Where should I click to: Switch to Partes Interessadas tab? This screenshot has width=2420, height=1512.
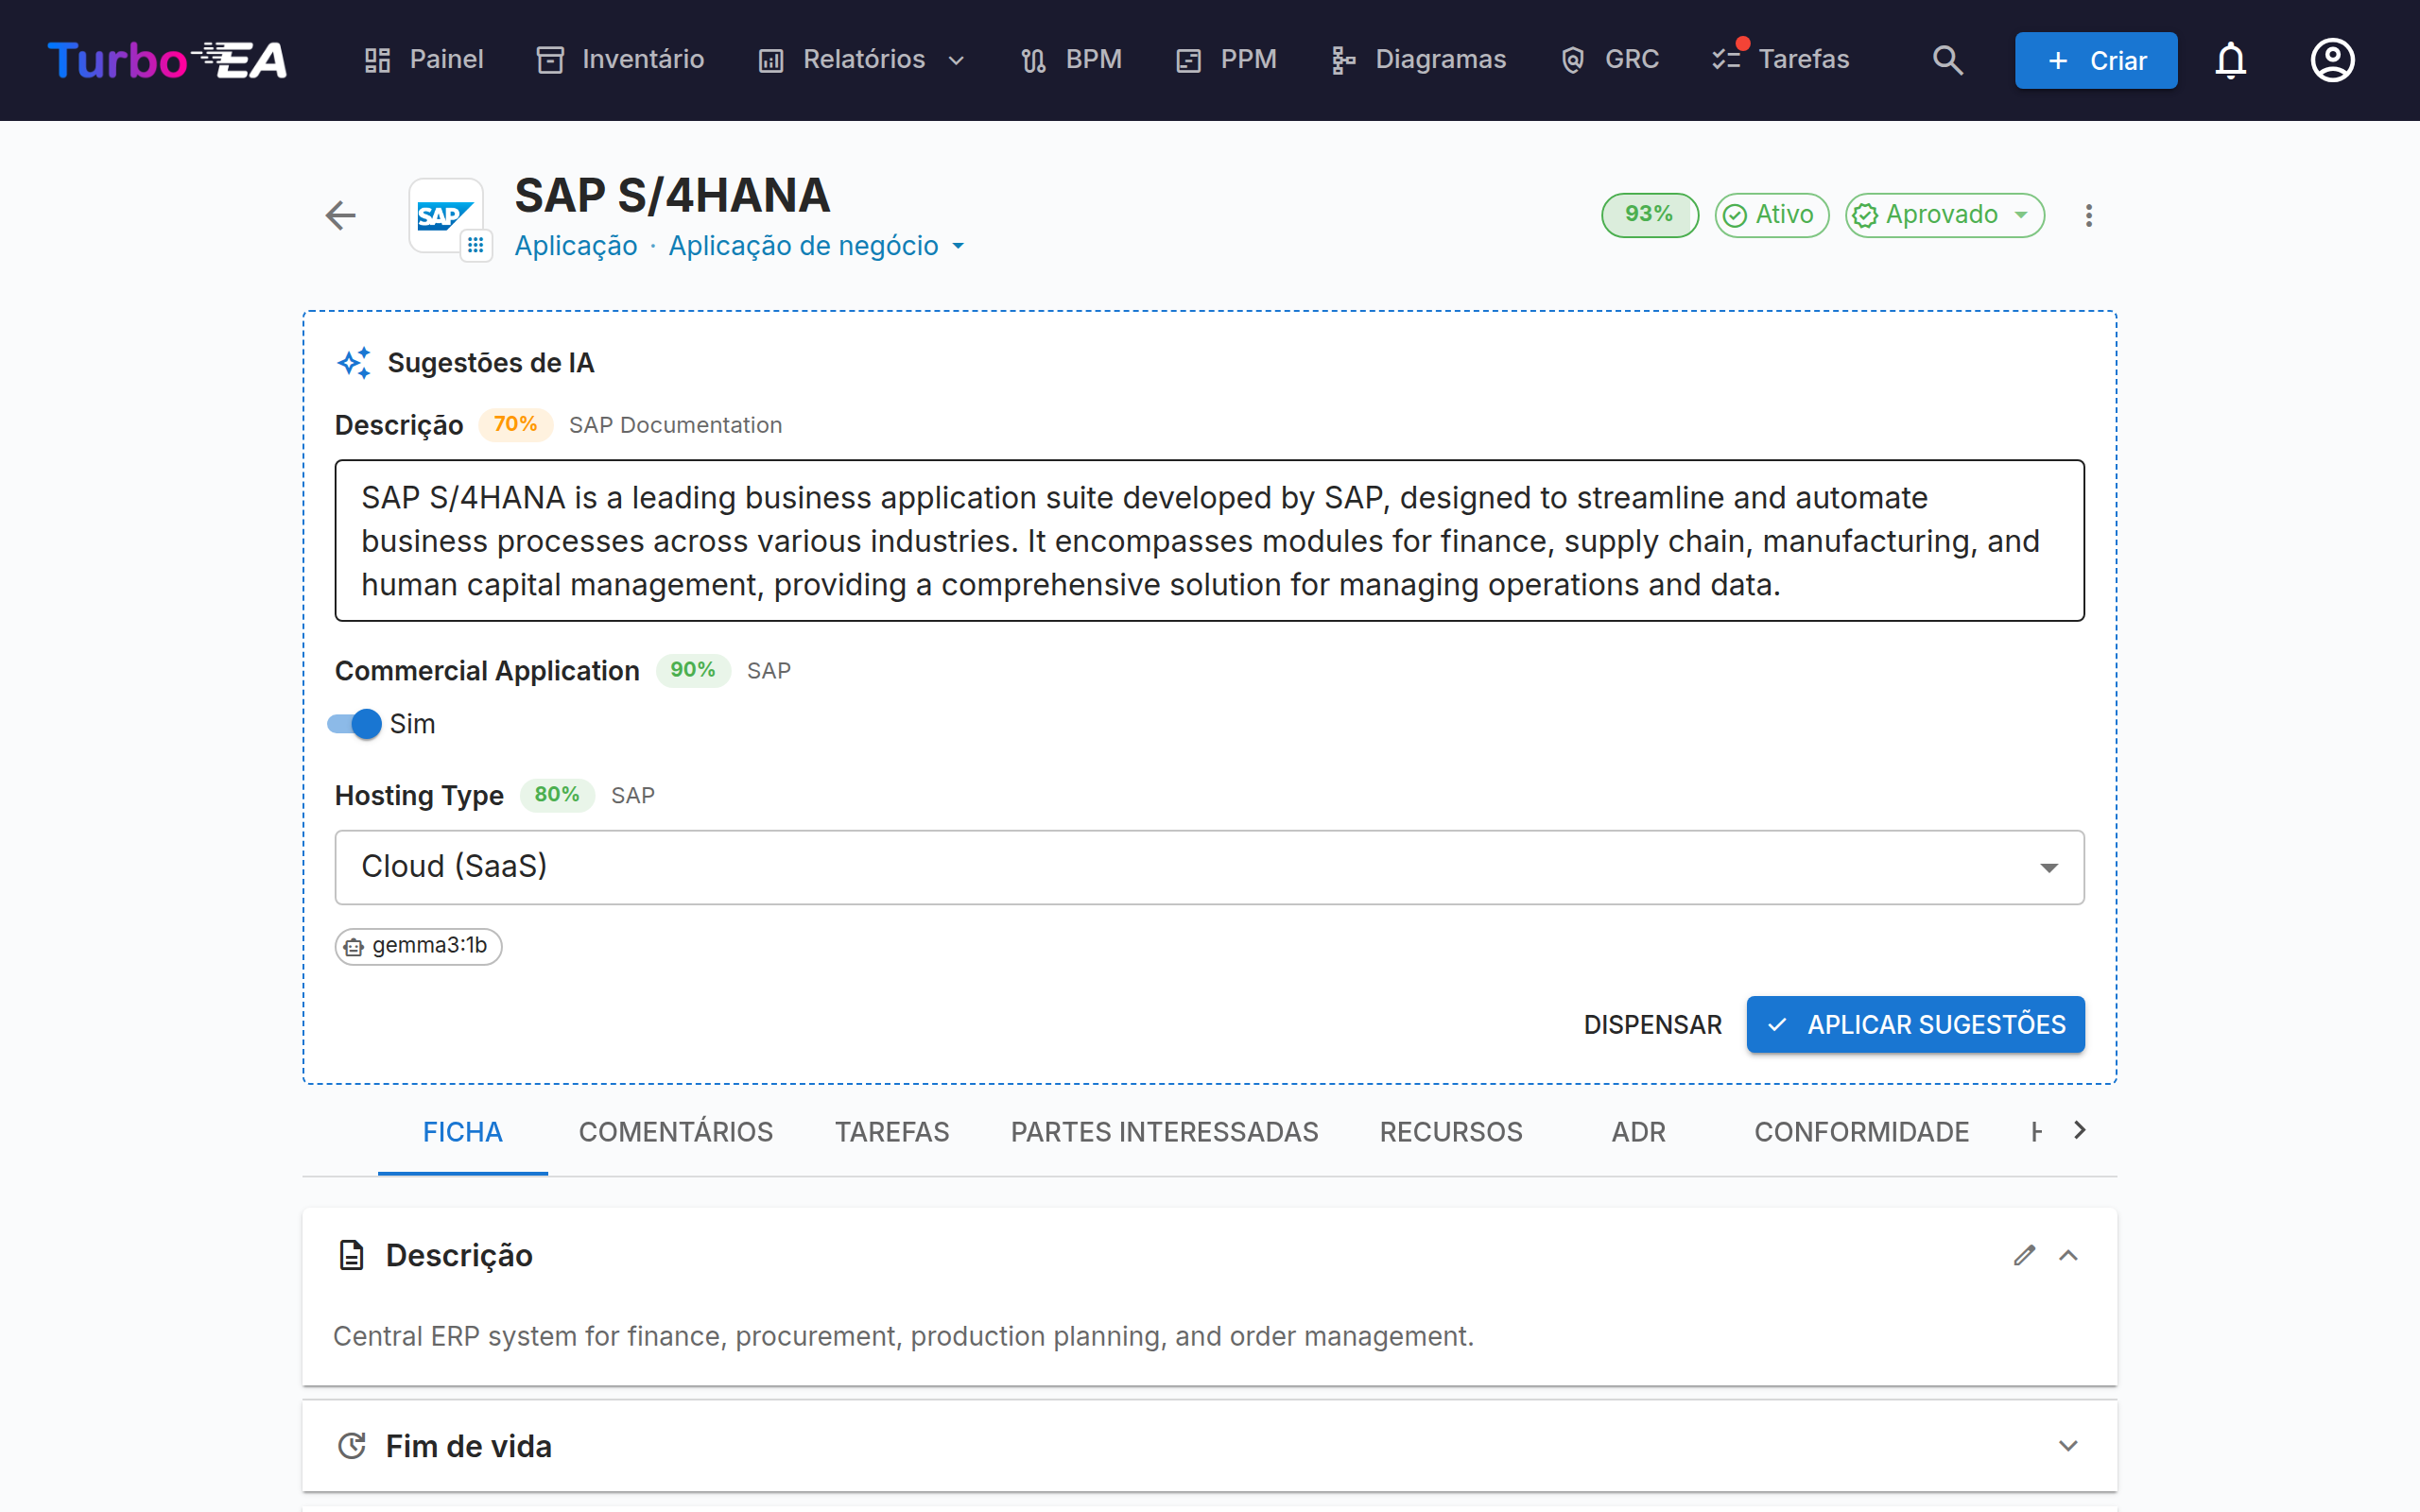pyautogui.click(x=1164, y=1132)
